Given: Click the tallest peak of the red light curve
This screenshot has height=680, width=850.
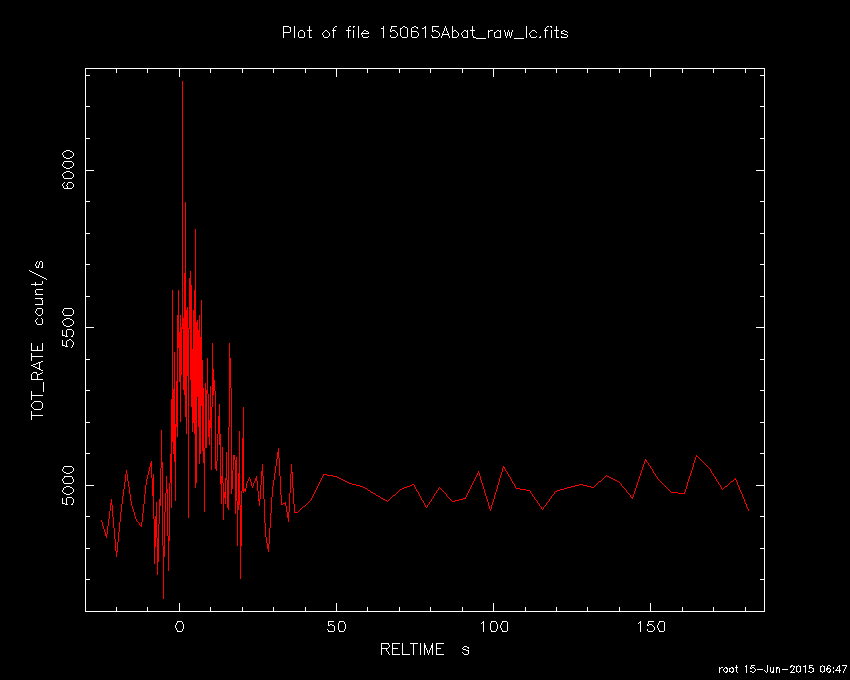Looking at the screenshot, I should 182,82.
